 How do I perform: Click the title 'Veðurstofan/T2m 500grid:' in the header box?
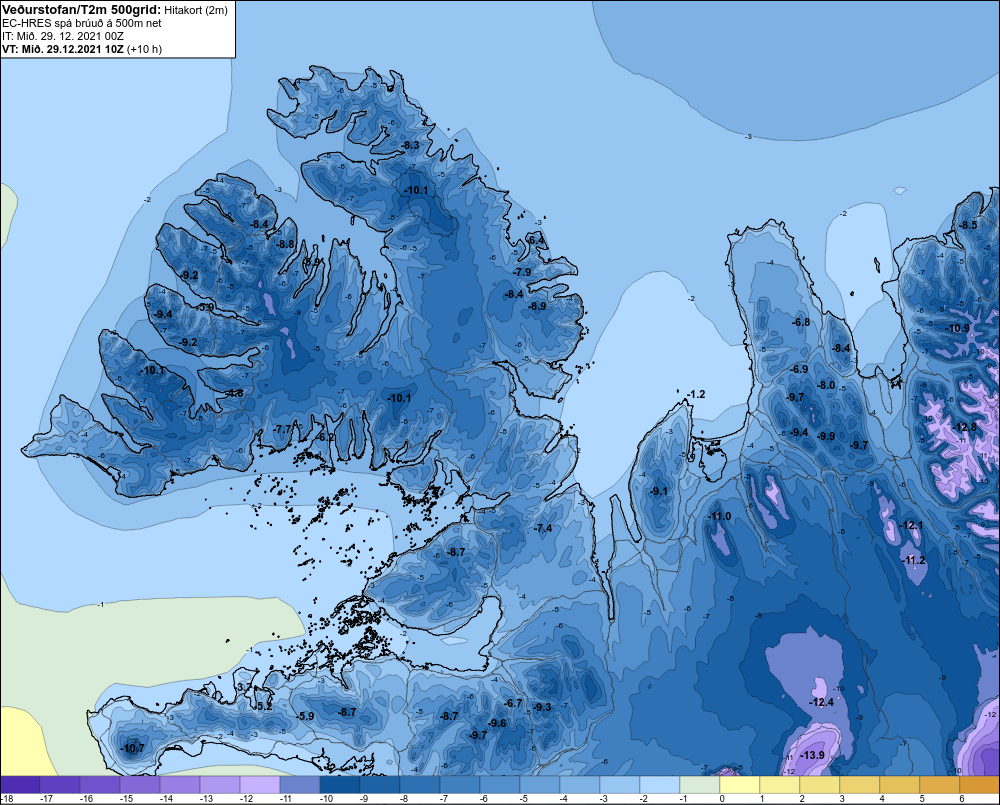(x=82, y=10)
